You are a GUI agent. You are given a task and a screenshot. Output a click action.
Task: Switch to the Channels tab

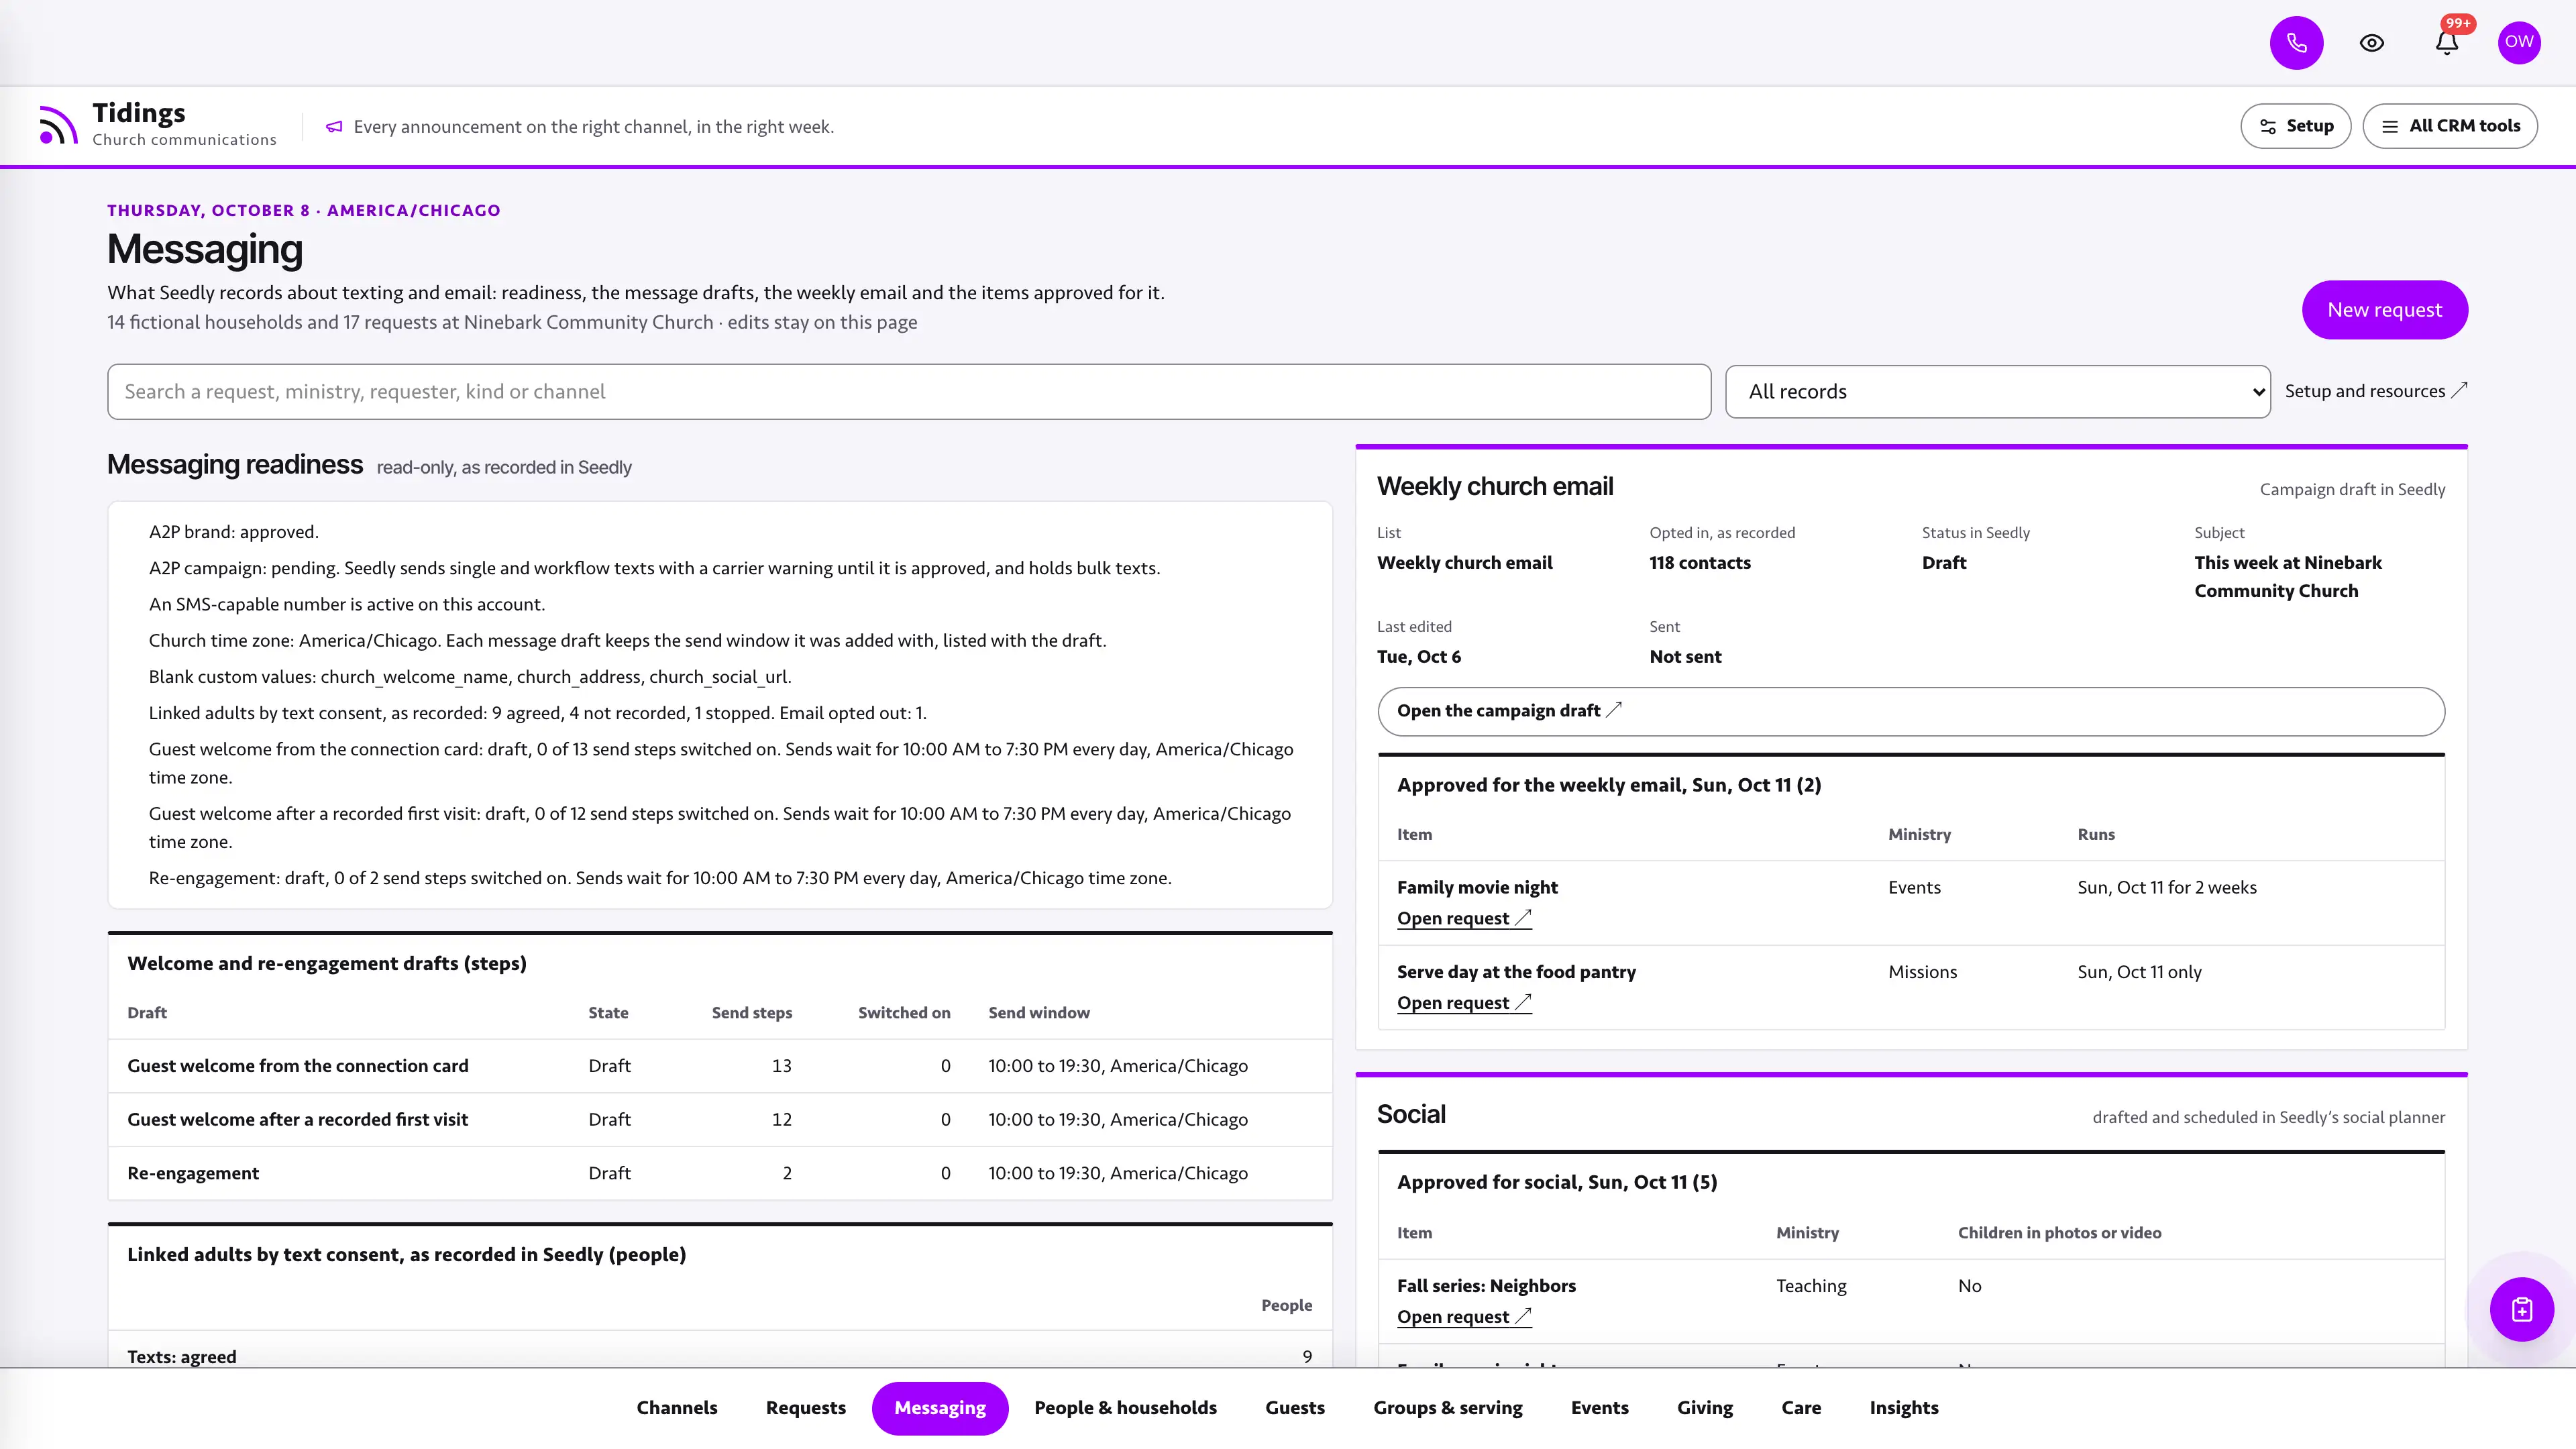677,1408
